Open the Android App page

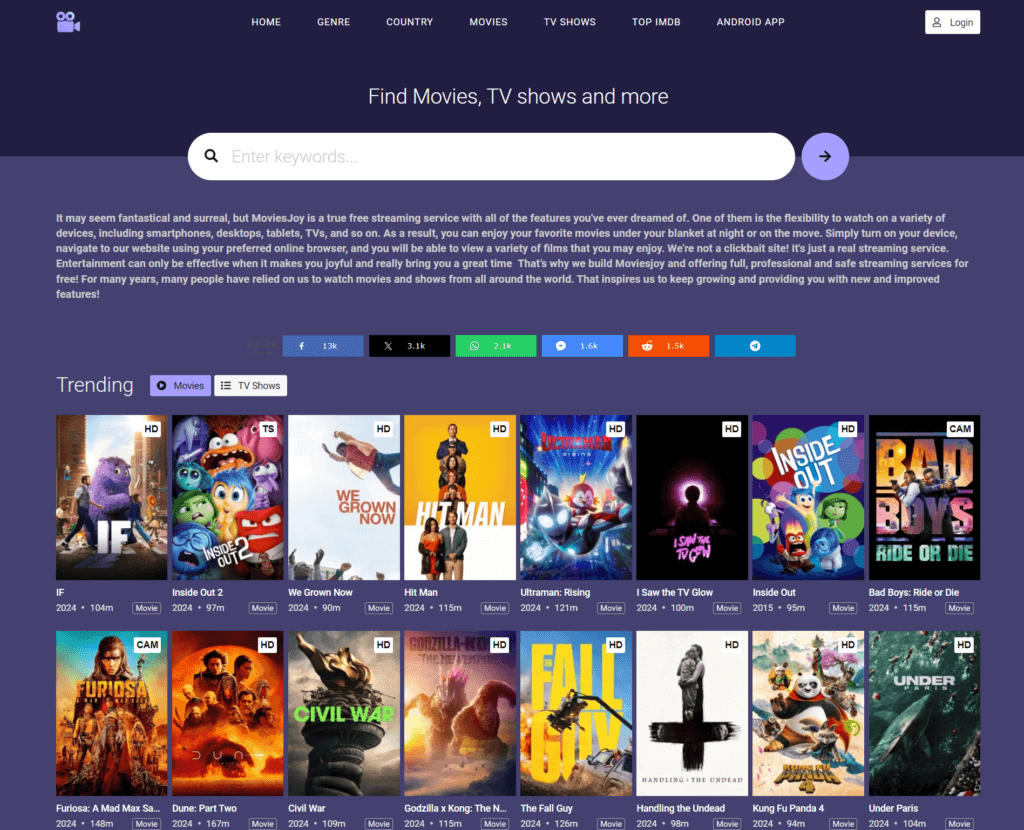point(750,22)
